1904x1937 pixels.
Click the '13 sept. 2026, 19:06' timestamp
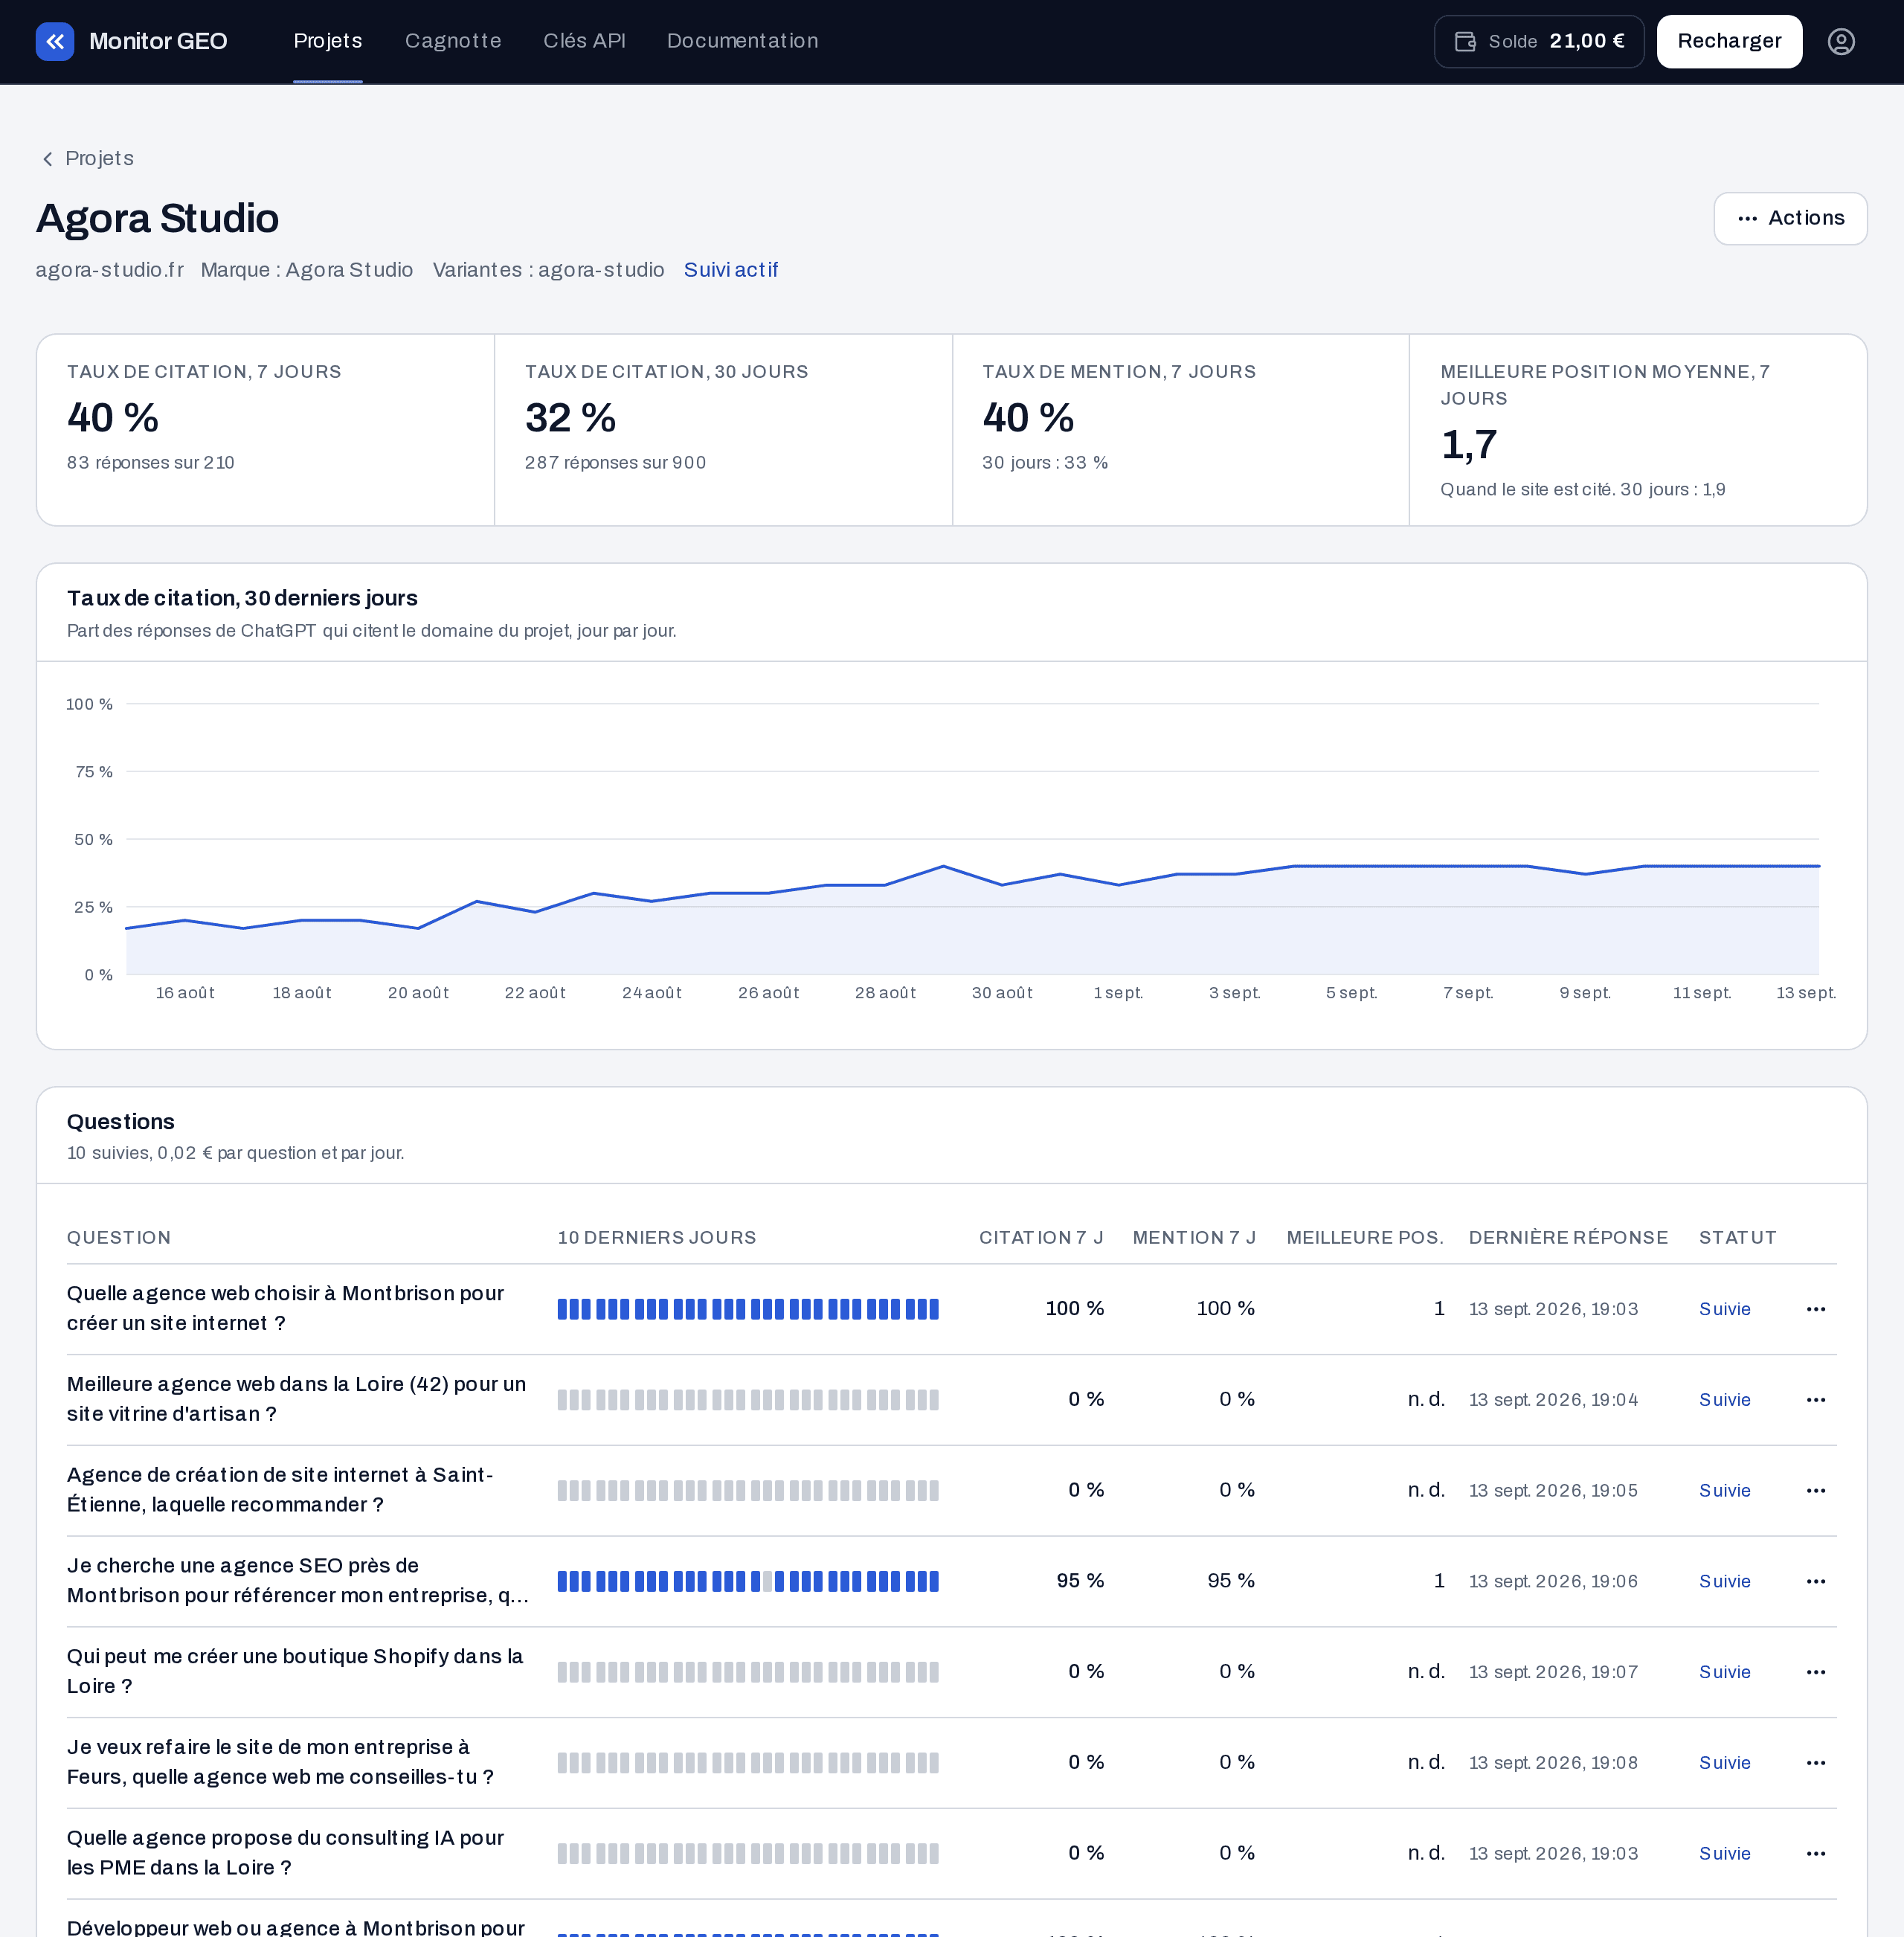coord(1553,1581)
